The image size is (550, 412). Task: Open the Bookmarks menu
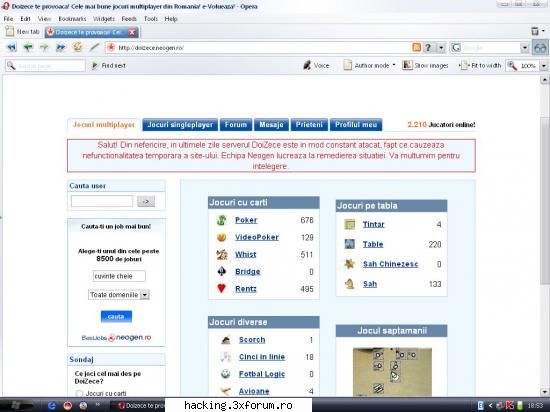[72, 19]
